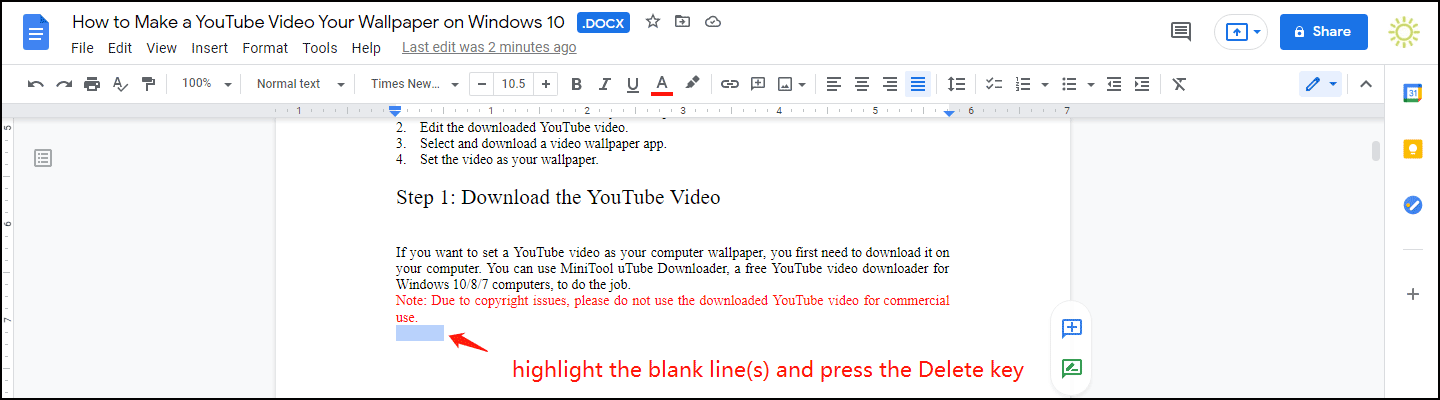
Task: Click the document title field
Action: (x=319, y=22)
